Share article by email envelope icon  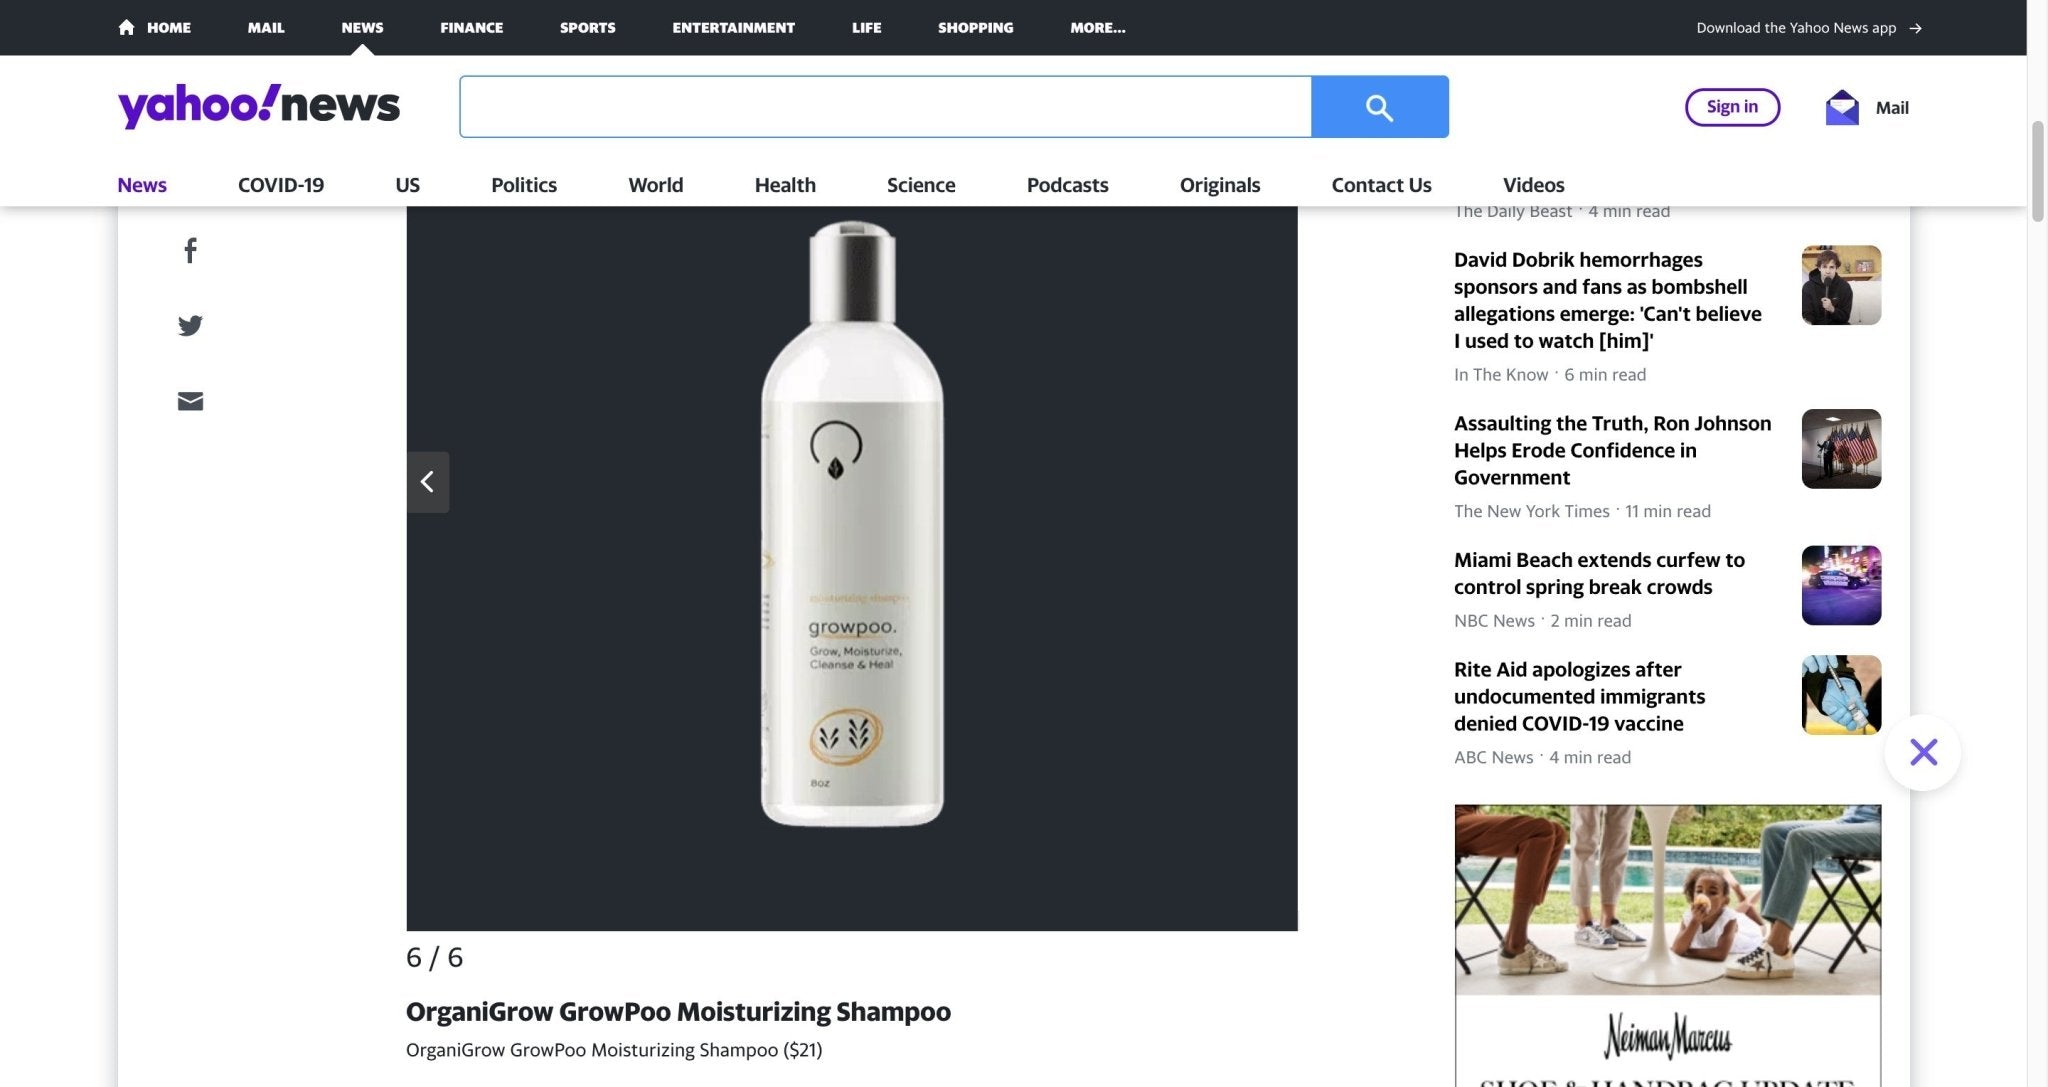[190, 401]
